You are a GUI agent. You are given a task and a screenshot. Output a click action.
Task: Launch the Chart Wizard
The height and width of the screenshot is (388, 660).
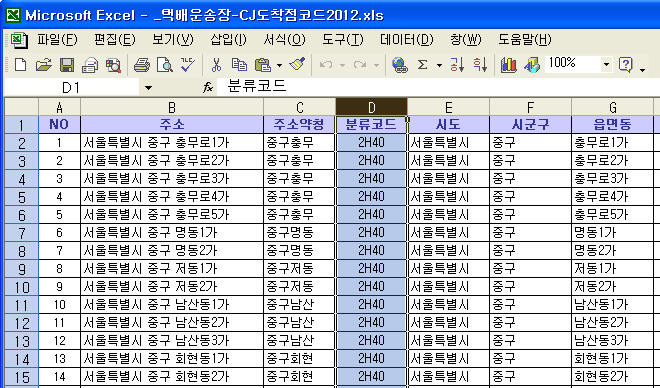(x=508, y=65)
